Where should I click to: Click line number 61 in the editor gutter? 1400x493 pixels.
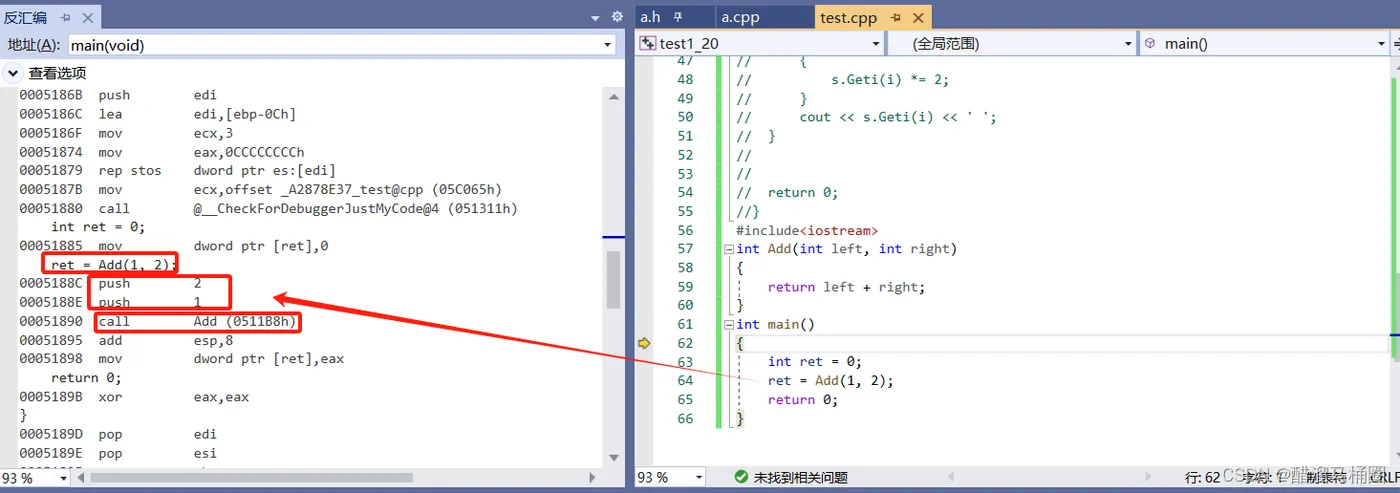[x=684, y=324]
